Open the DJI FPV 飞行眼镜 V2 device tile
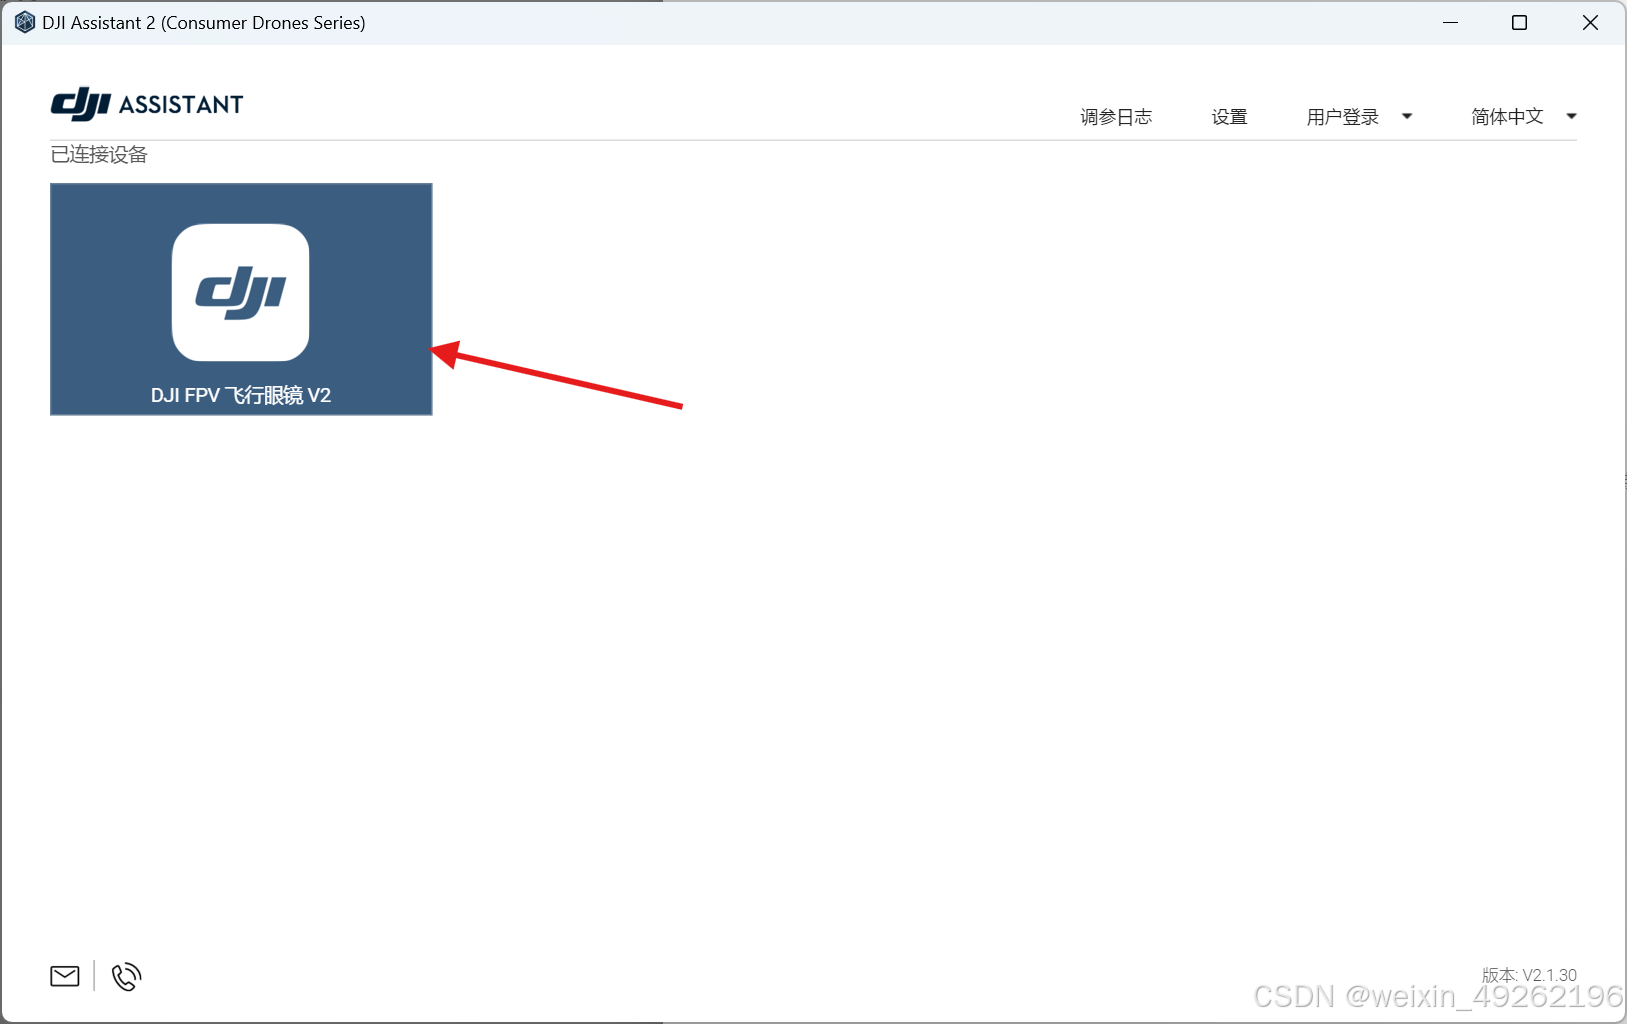The height and width of the screenshot is (1024, 1627). tap(241, 299)
